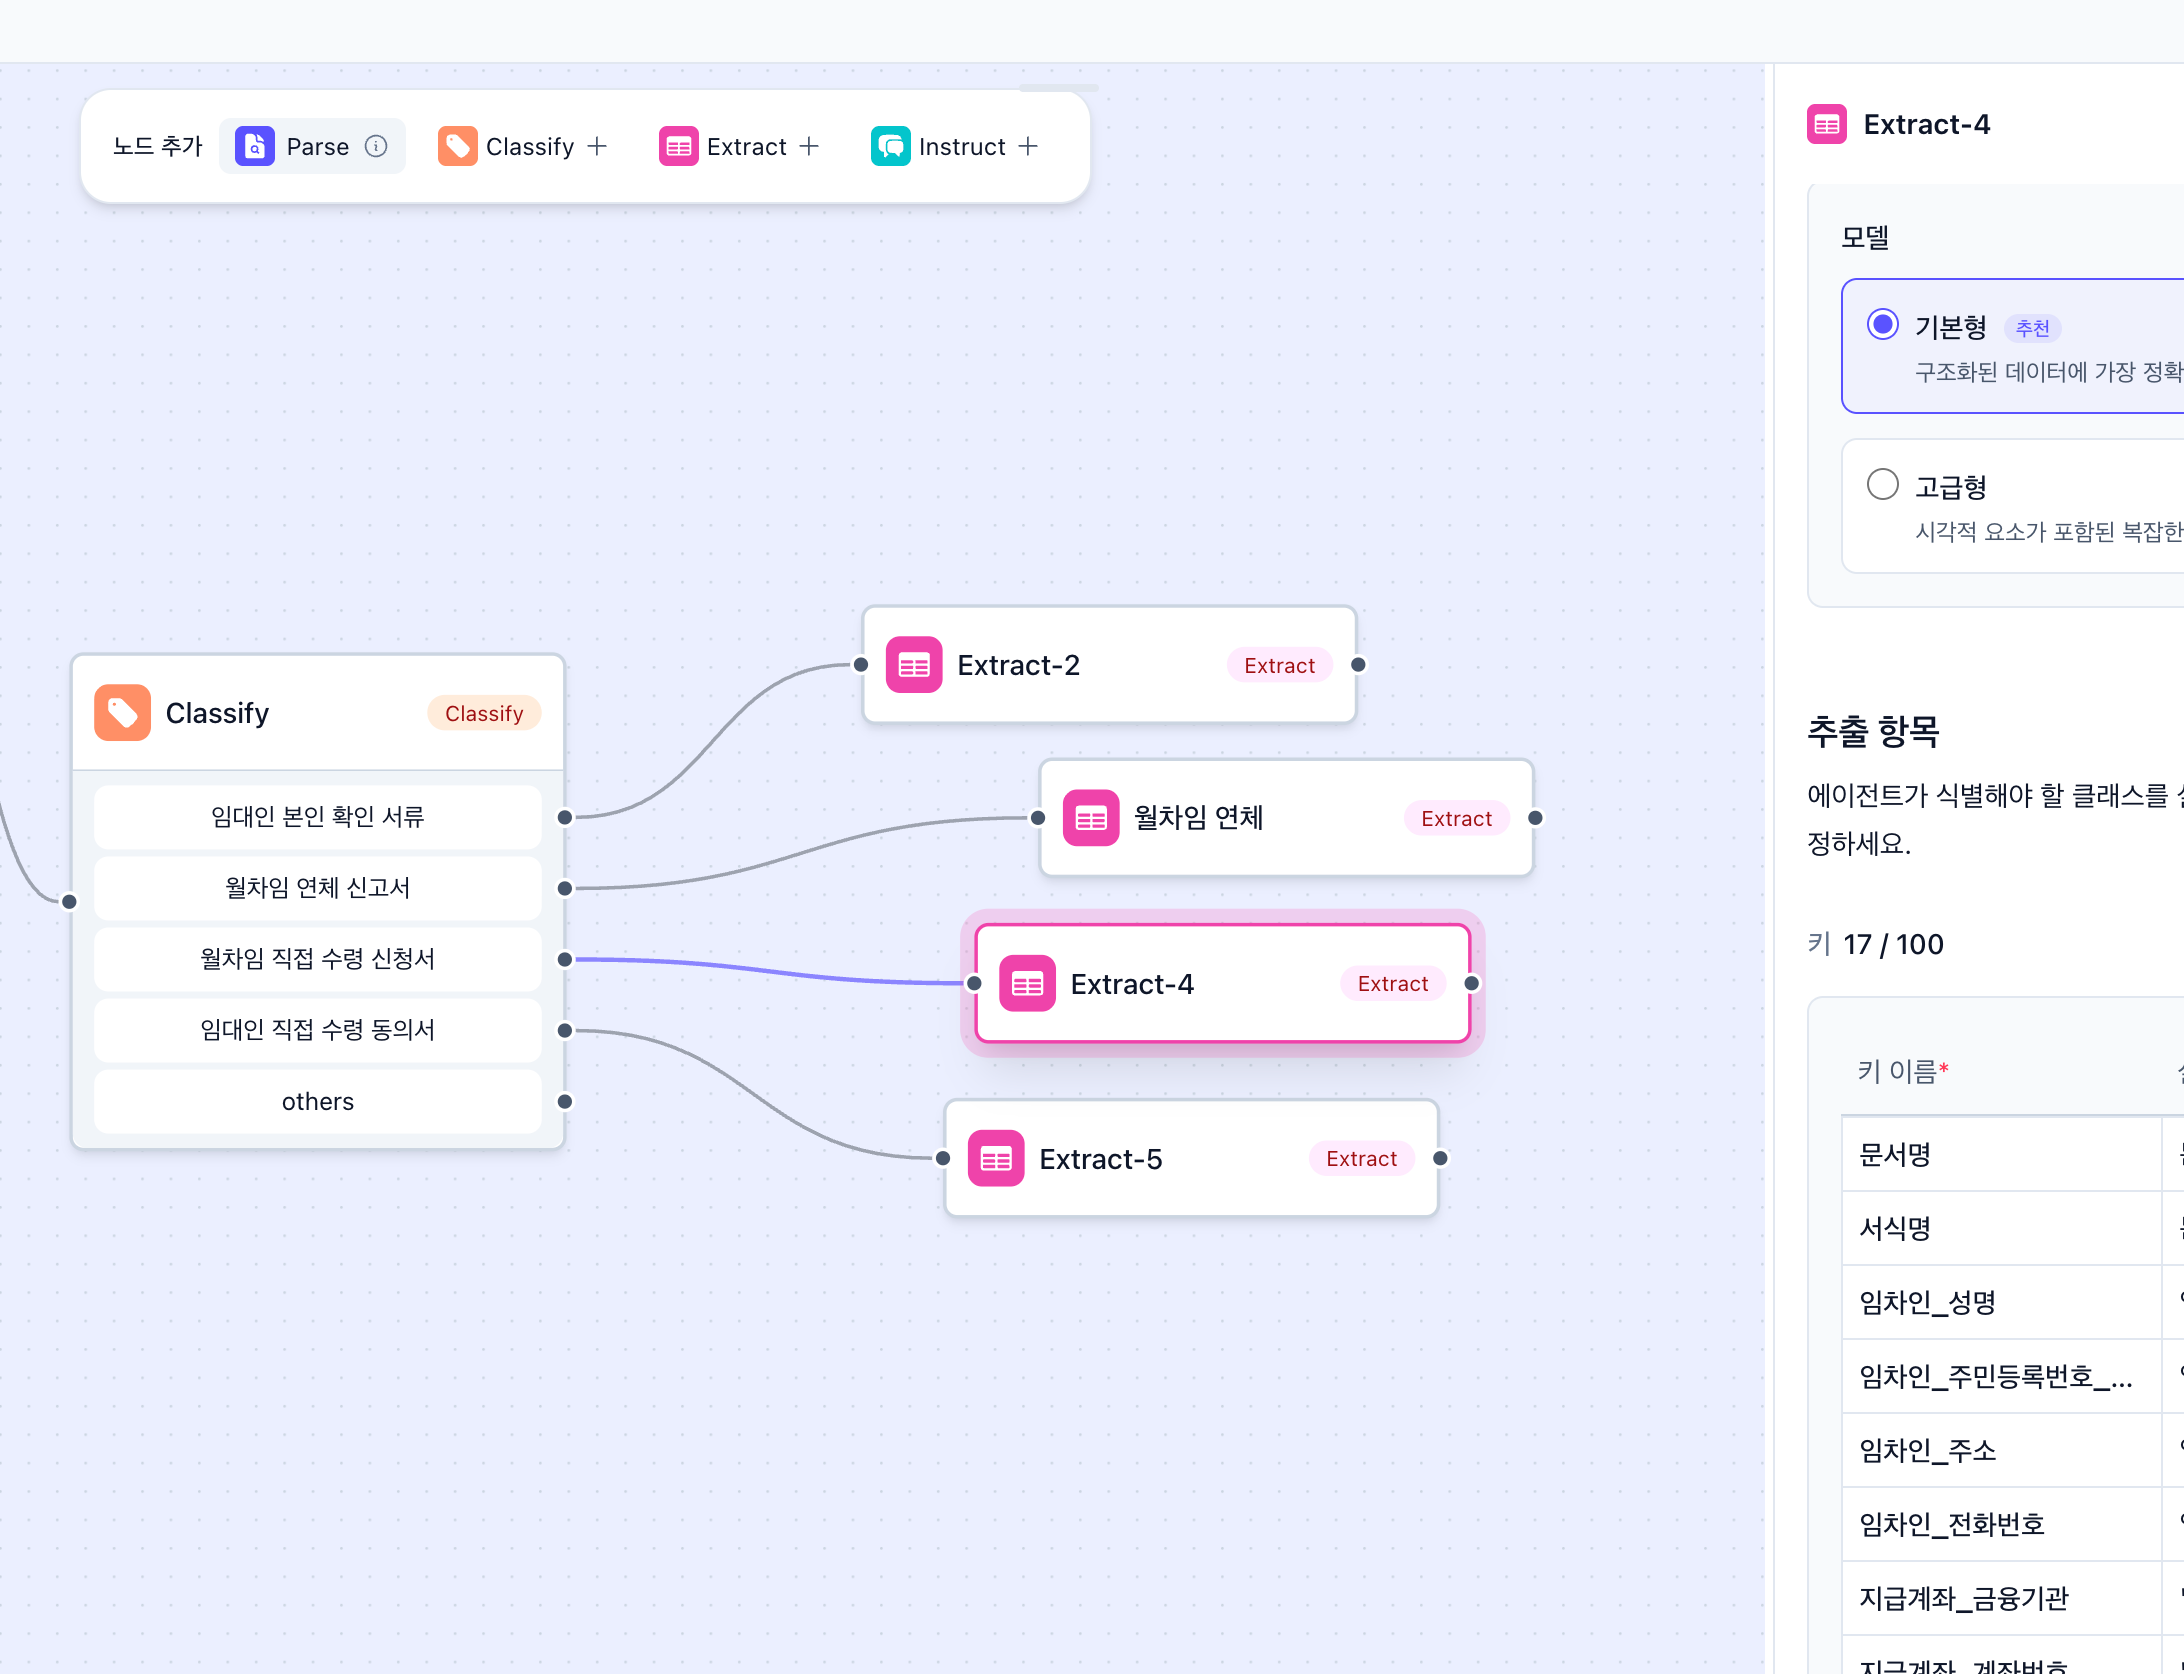Click Extract-5 node's input port

pyautogui.click(x=943, y=1159)
